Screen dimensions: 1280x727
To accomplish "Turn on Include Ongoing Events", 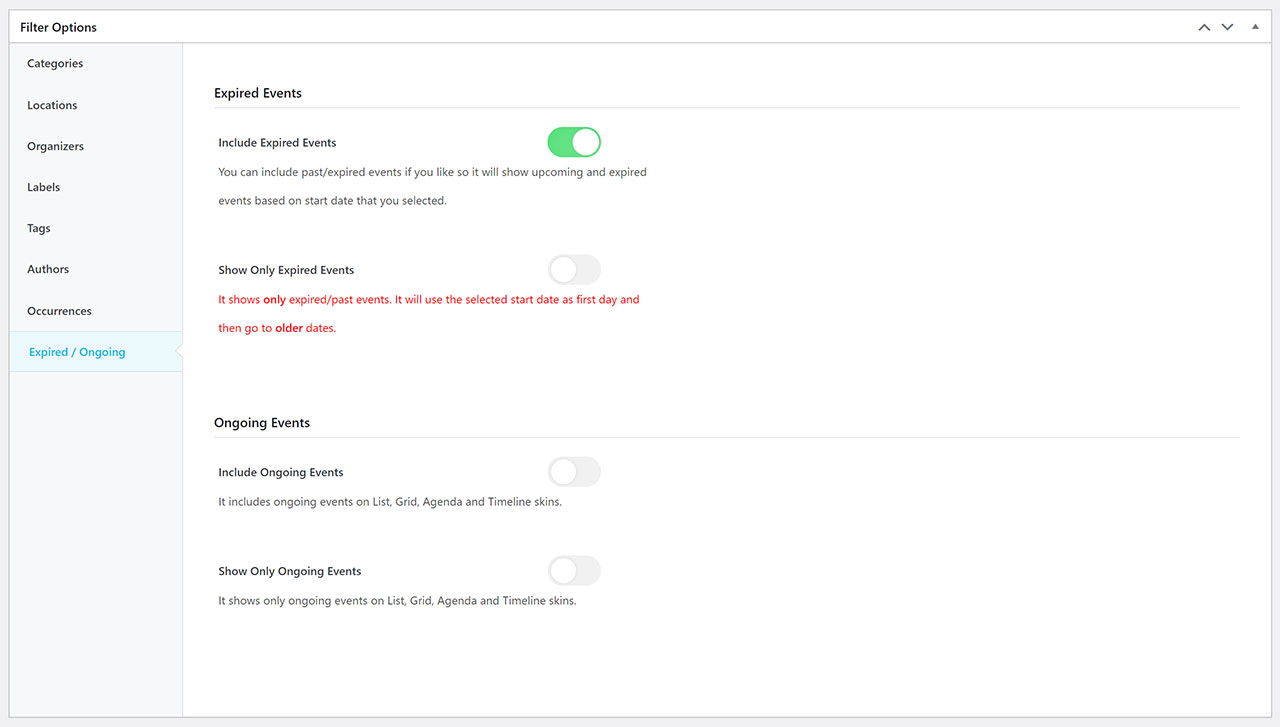I will tap(574, 472).
